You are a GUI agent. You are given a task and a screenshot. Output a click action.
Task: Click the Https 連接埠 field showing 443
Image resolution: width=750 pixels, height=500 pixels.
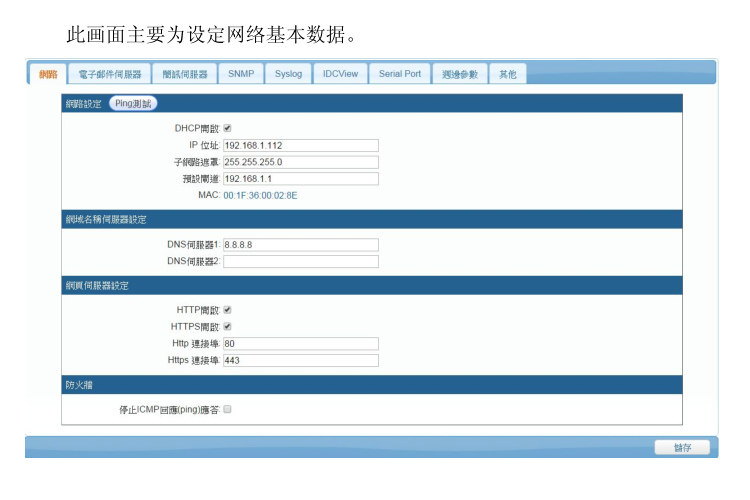301,360
